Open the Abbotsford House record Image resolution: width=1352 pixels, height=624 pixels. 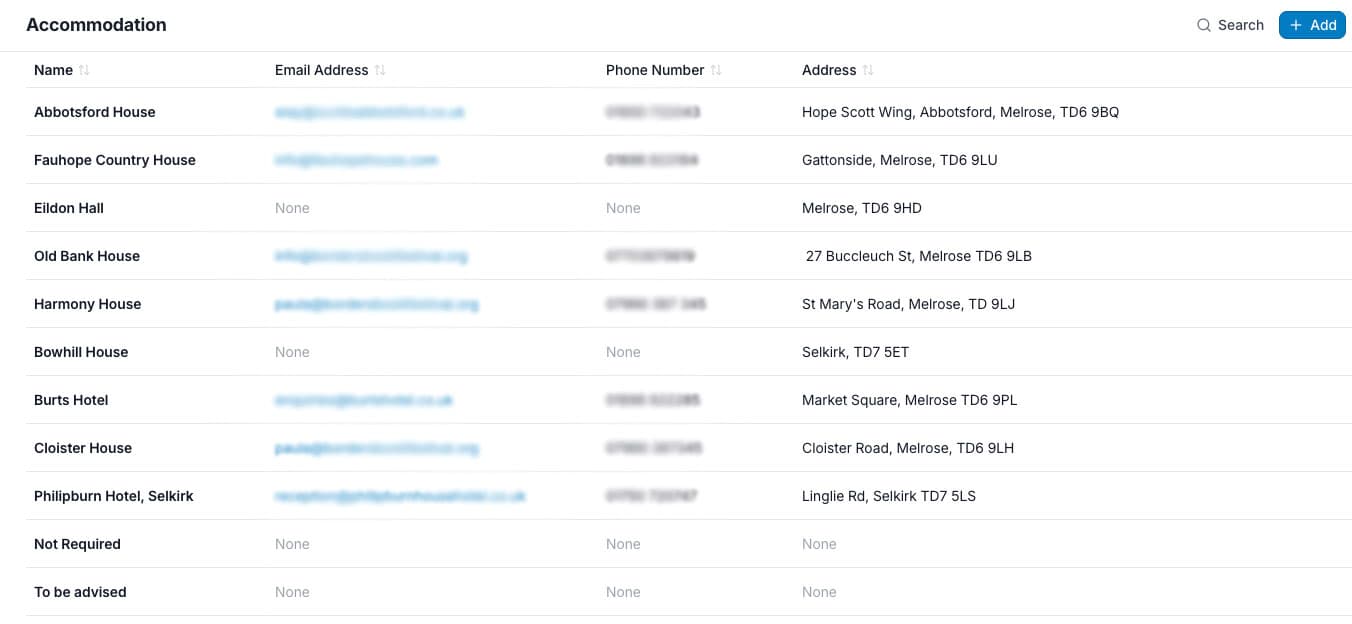click(95, 112)
